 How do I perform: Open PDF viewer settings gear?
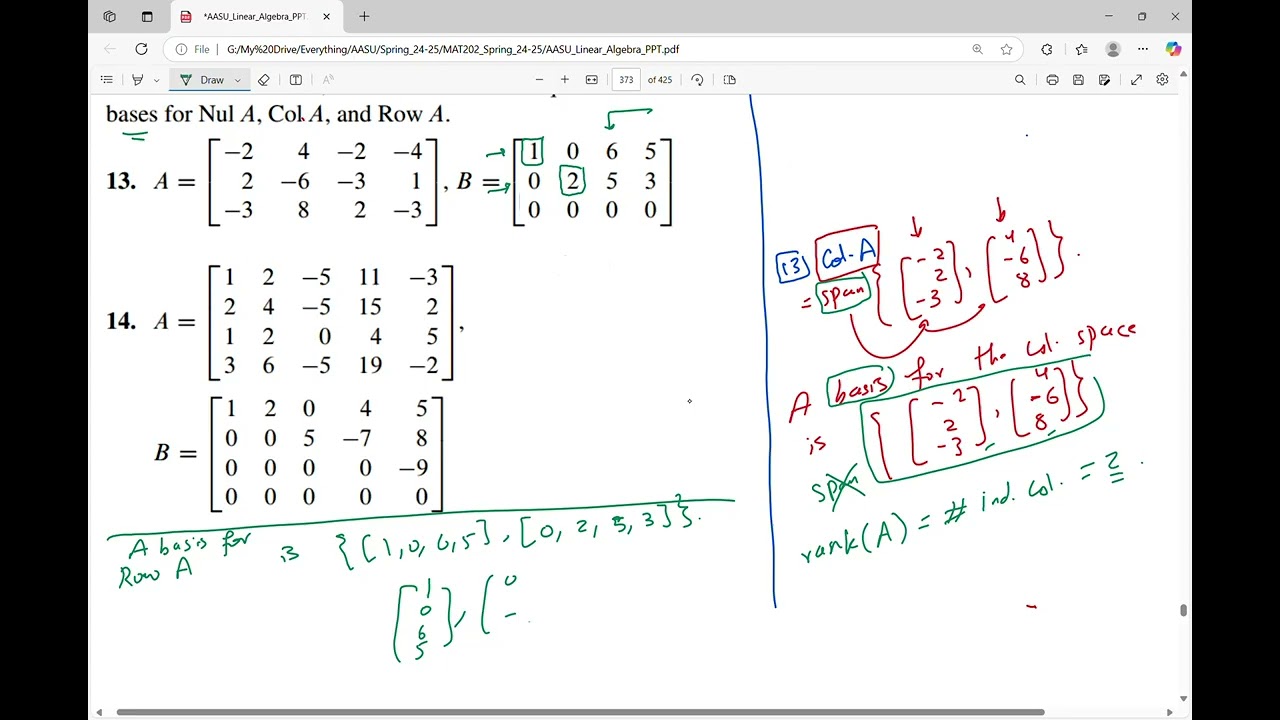[1162, 80]
